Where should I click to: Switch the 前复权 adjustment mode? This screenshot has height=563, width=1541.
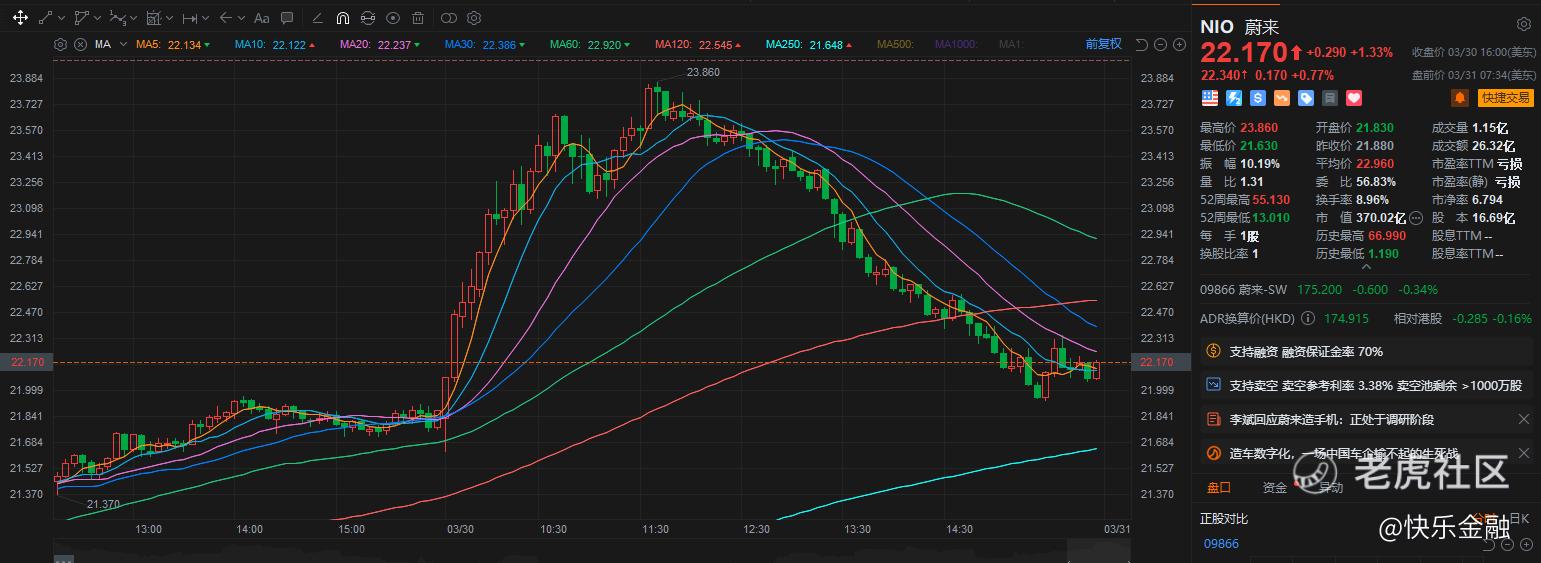[x=1103, y=44]
